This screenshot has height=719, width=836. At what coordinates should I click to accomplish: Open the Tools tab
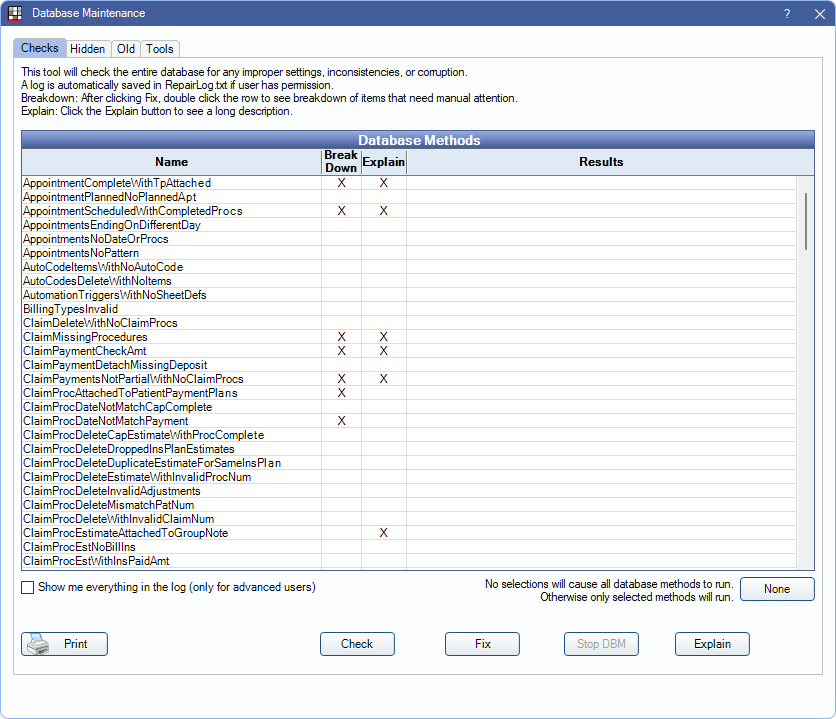click(160, 49)
